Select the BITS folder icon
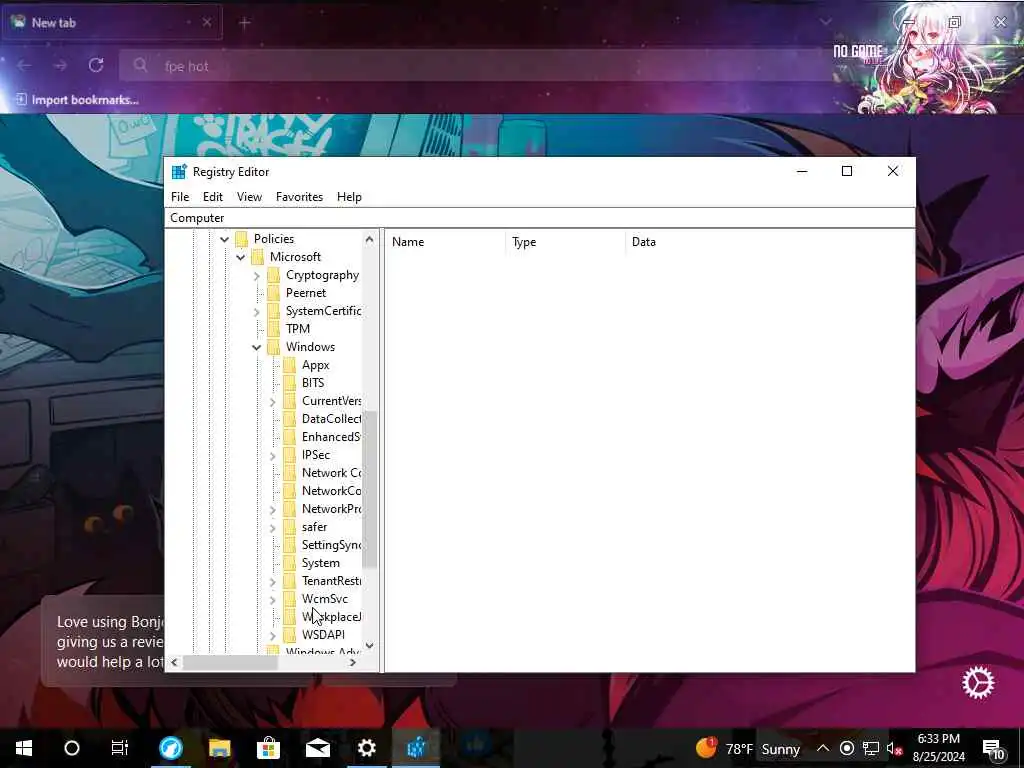 [290, 383]
